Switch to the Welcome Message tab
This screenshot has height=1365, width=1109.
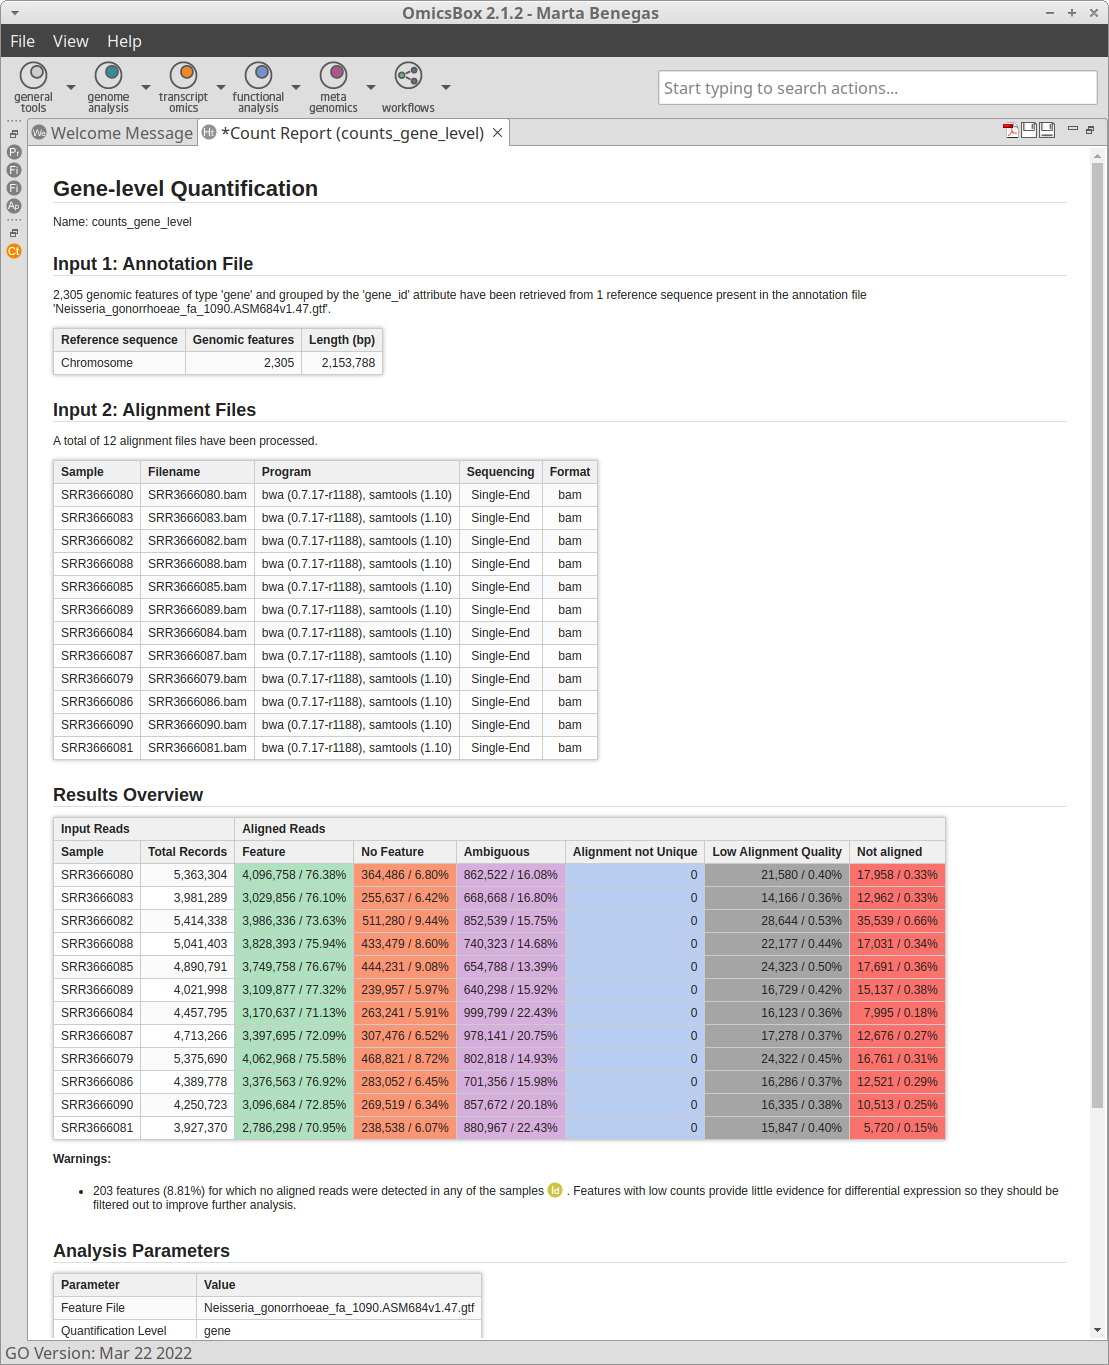[x=112, y=133]
